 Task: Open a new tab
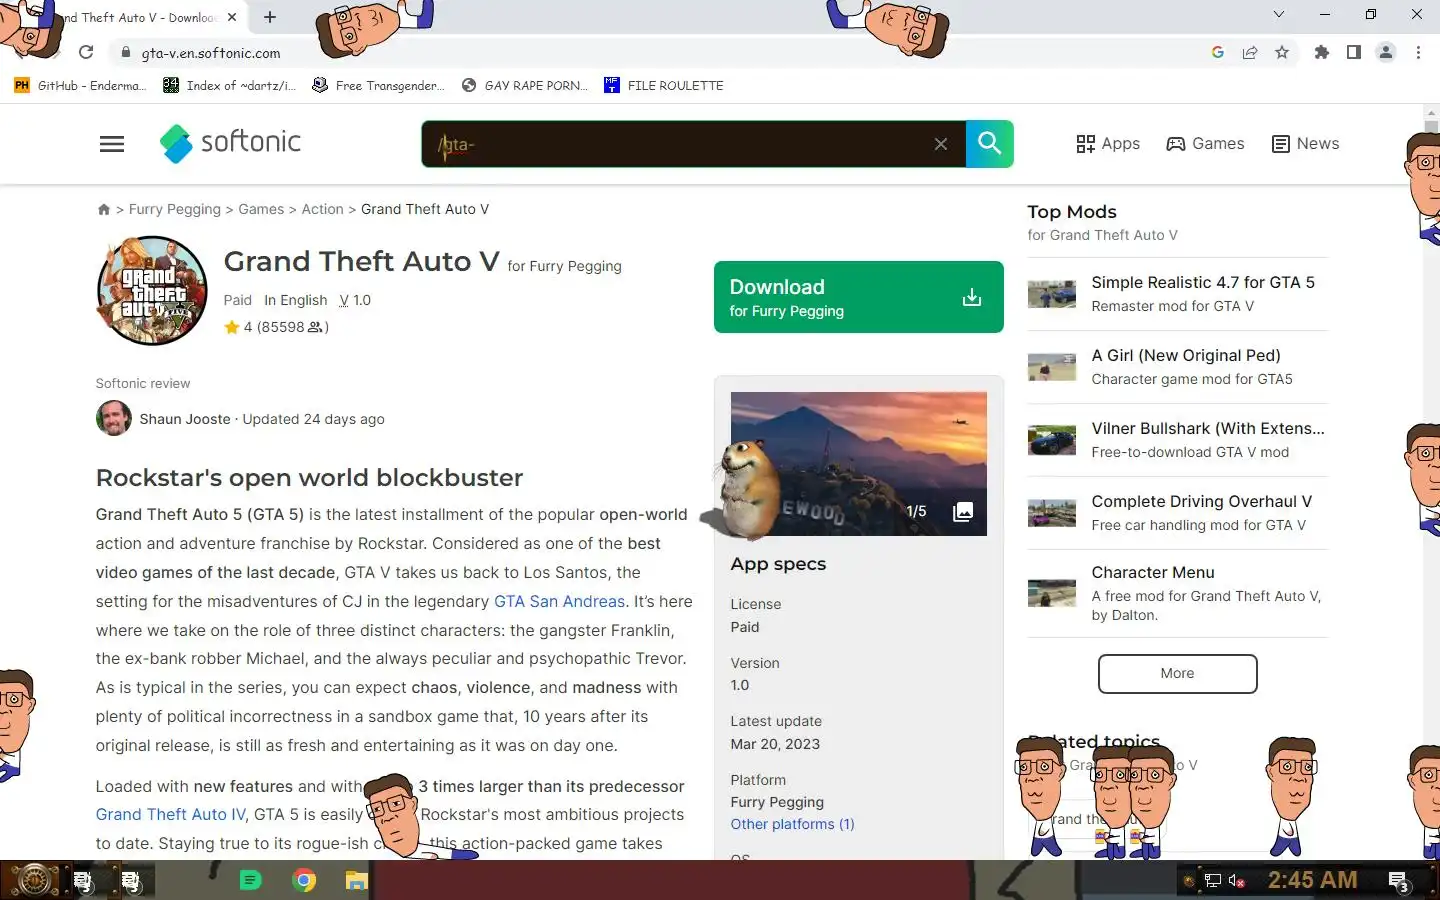coord(270,17)
